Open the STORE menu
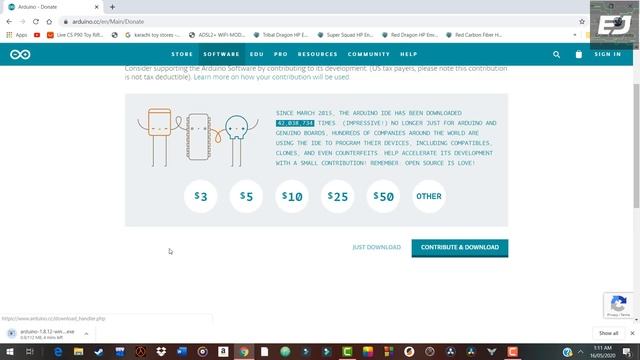The height and width of the screenshot is (360, 640). 182,54
